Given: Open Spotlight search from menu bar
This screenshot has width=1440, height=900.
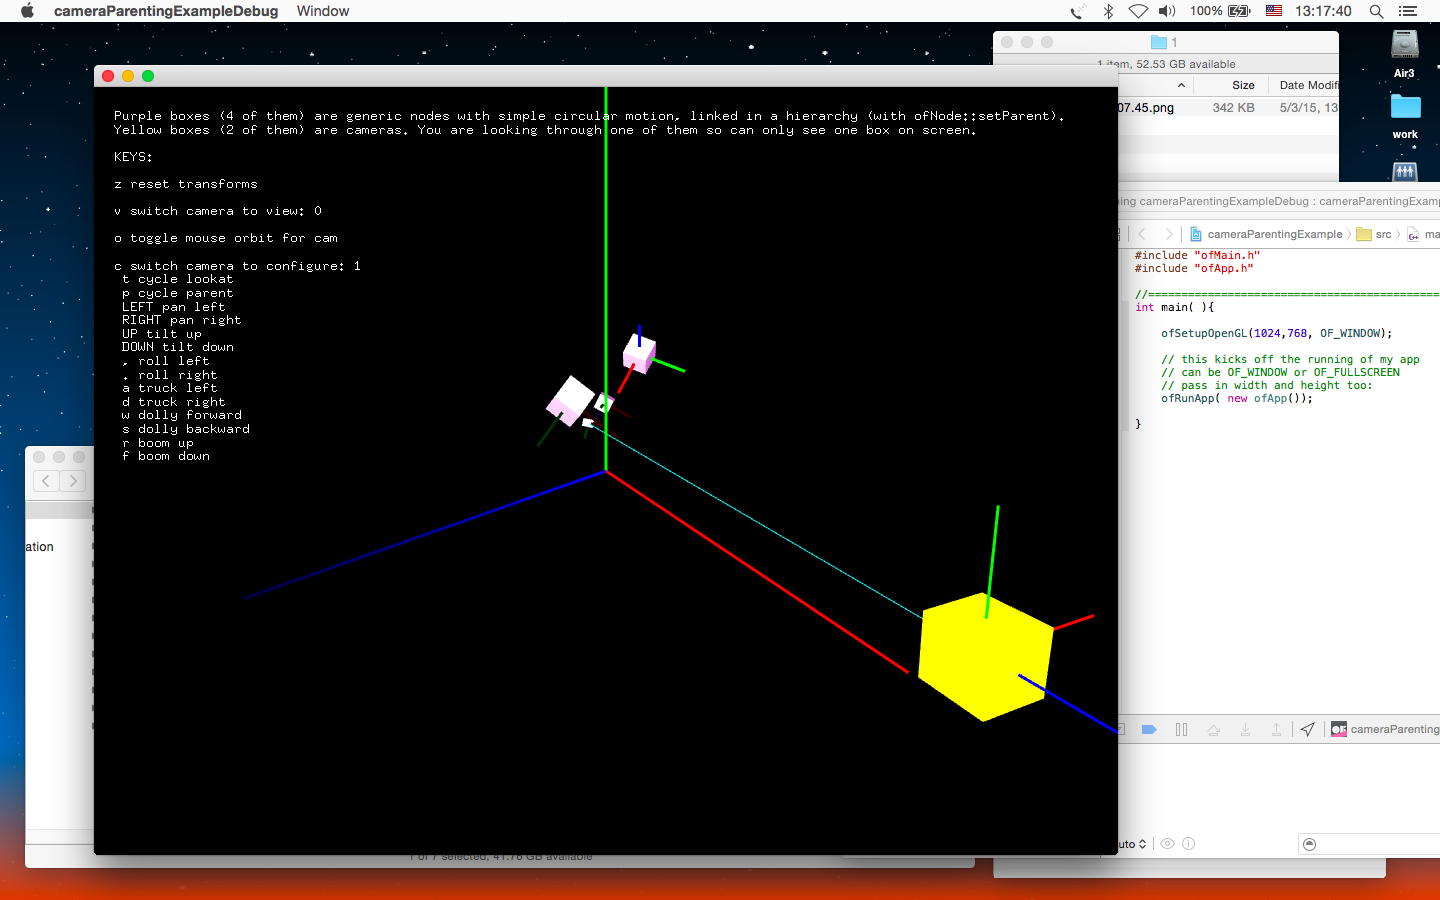Looking at the screenshot, I should pyautogui.click(x=1376, y=11).
